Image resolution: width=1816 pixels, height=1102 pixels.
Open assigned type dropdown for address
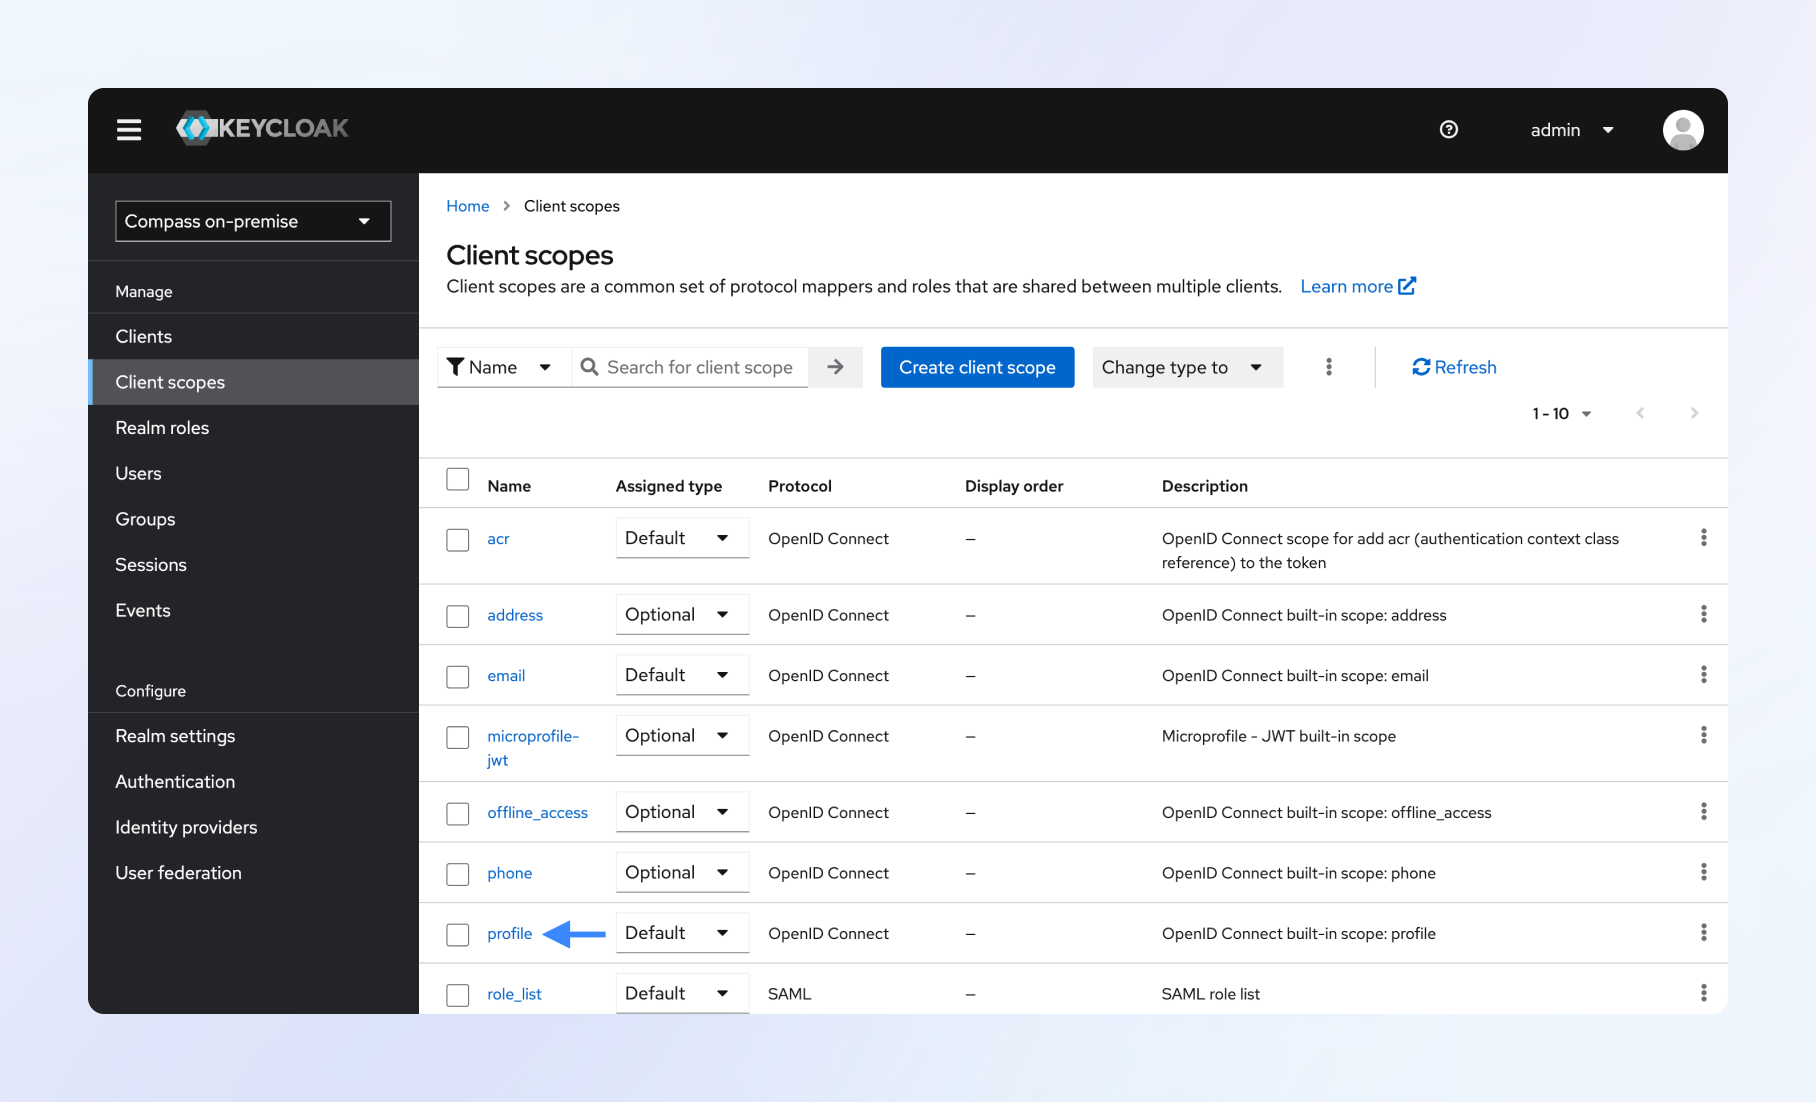point(681,615)
